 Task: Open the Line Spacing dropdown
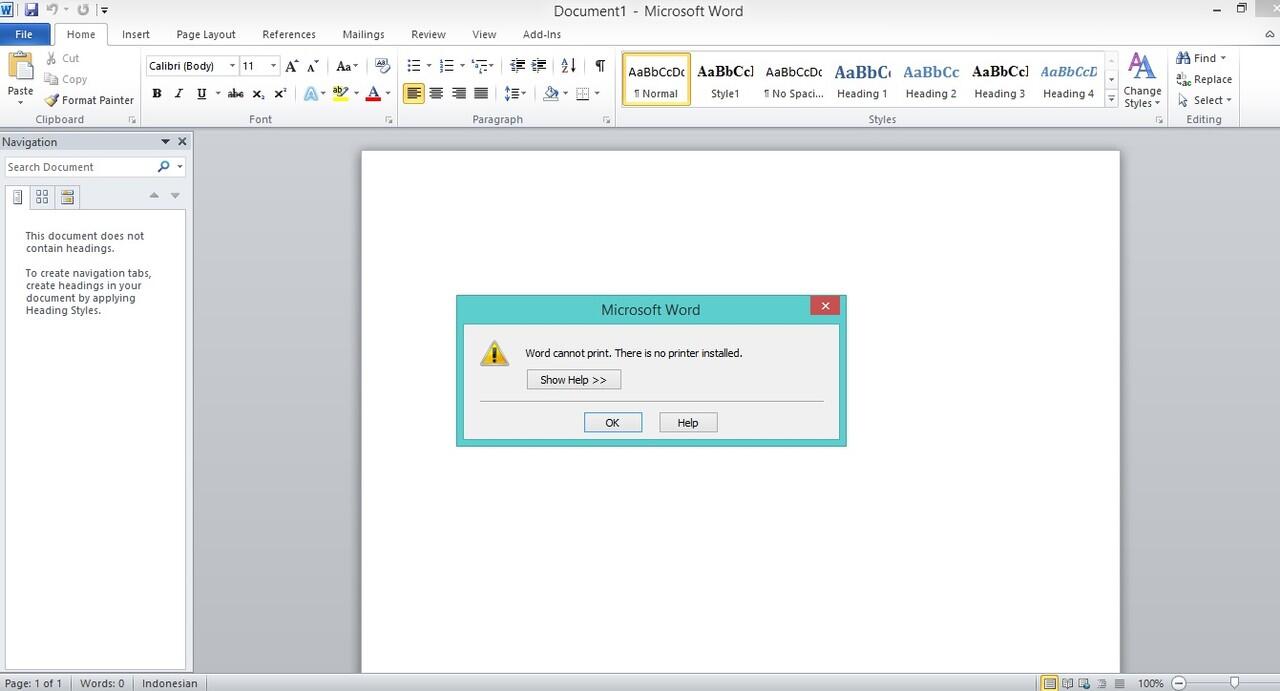click(x=515, y=93)
